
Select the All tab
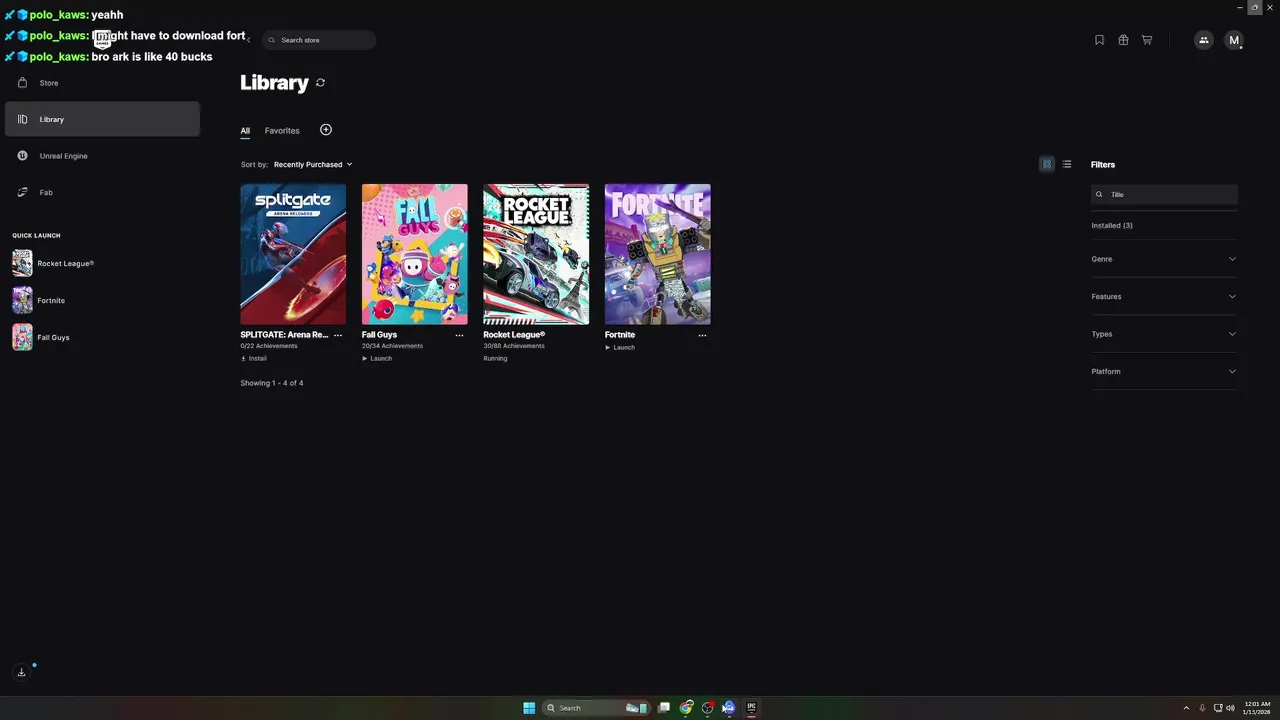click(245, 131)
